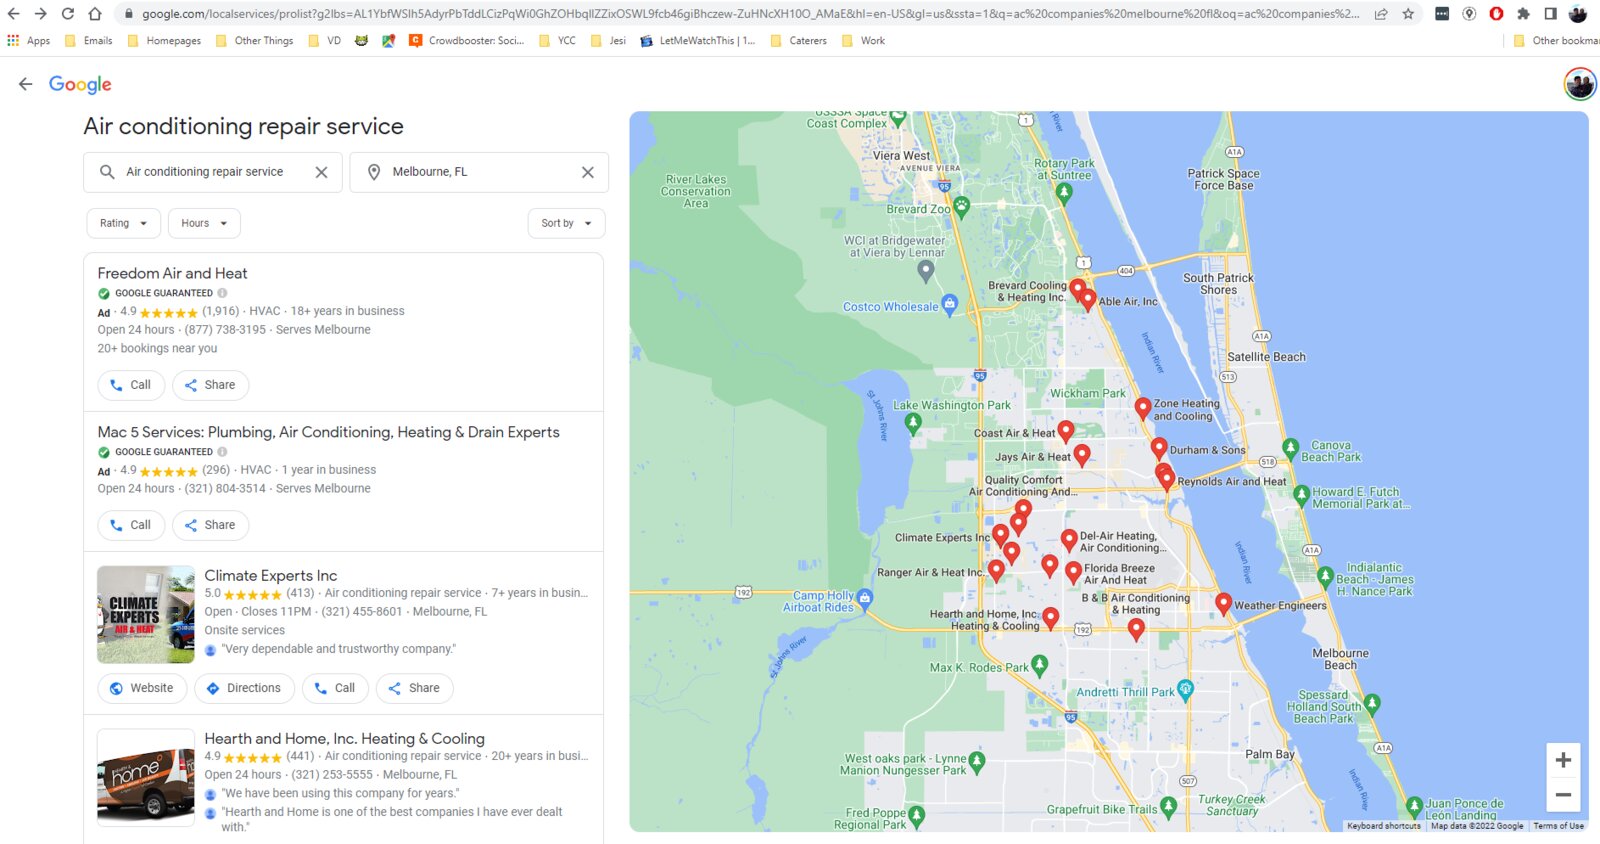Reload the page
This screenshot has width=1600, height=844.
click(x=67, y=14)
